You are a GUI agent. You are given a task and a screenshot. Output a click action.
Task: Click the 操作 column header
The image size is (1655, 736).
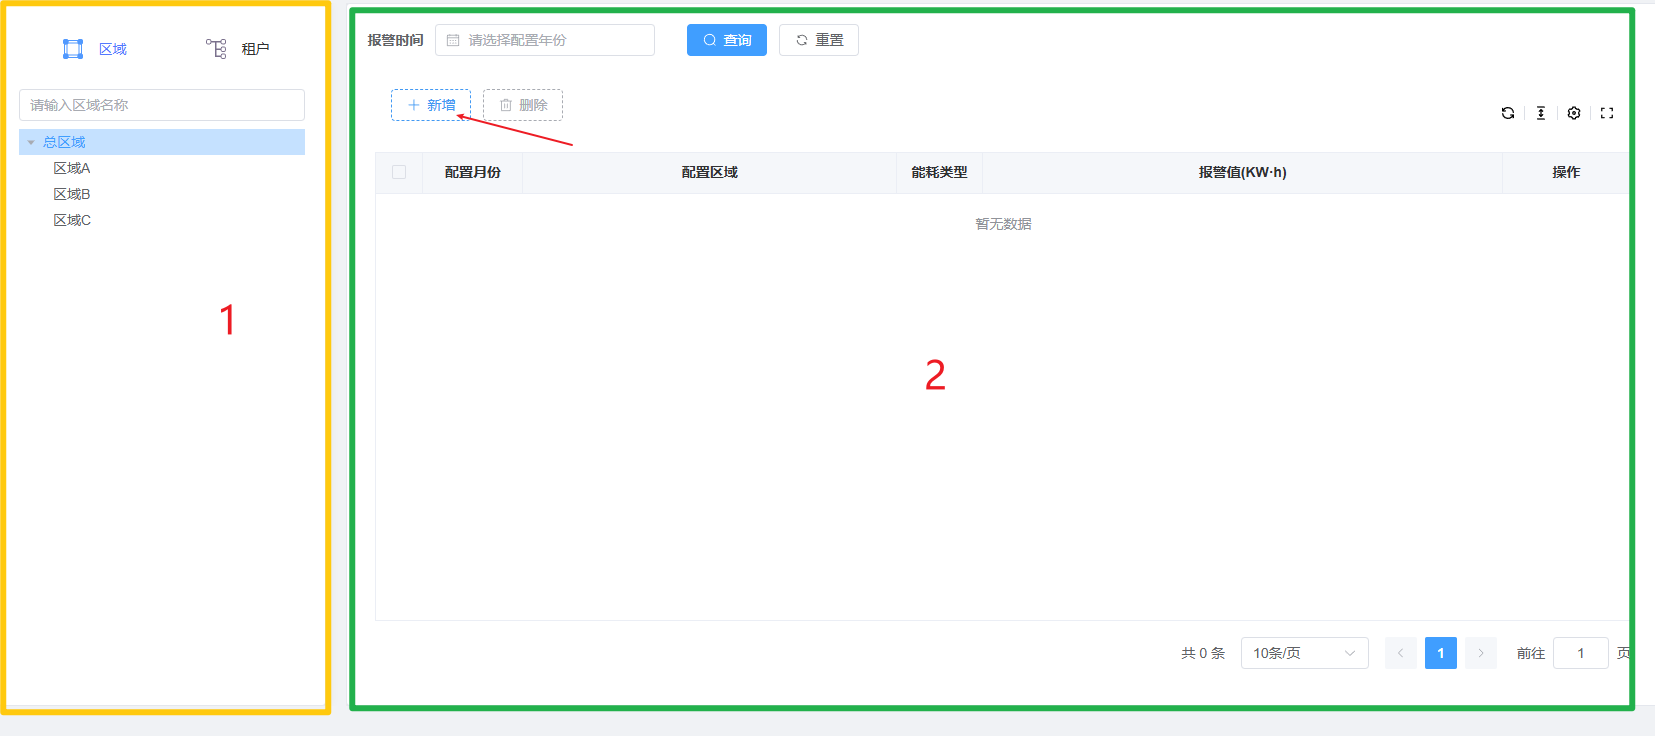coord(1567,172)
